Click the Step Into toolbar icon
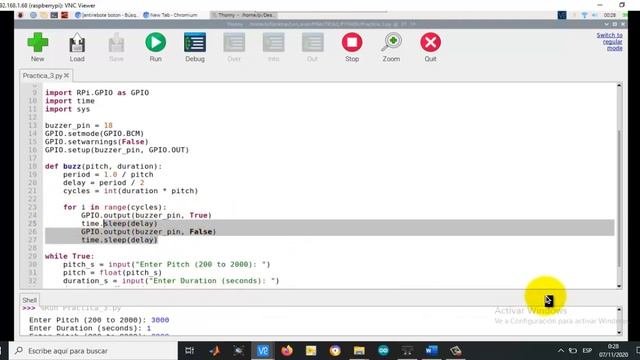The height and width of the screenshot is (360, 640). coord(273,47)
